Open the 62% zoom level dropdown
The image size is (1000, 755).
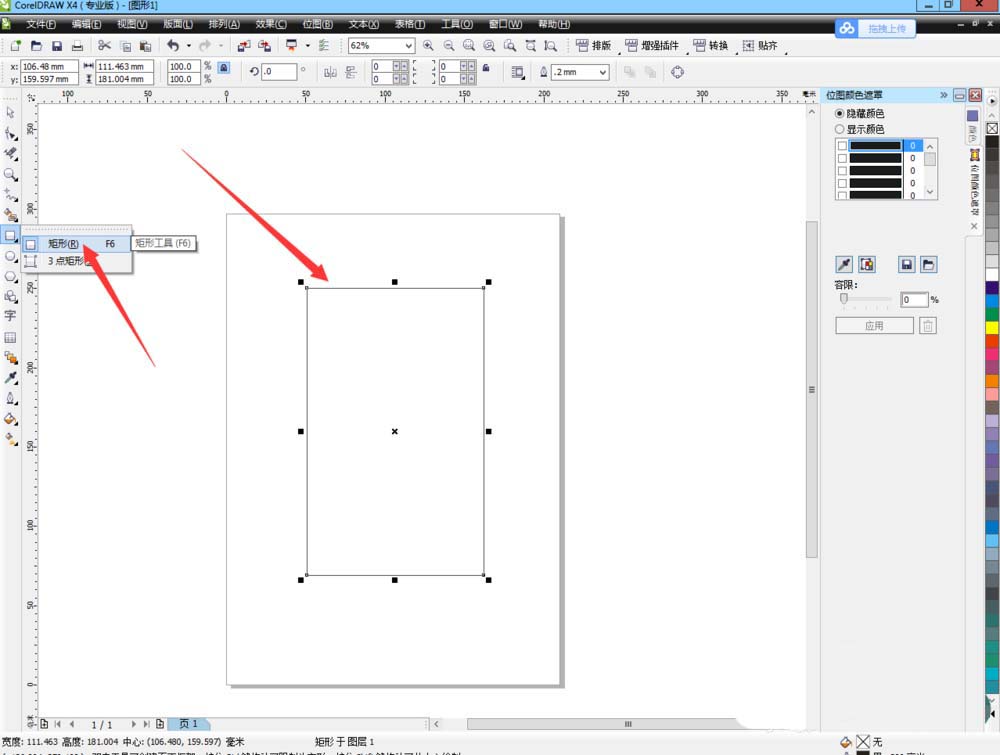pos(409,46)
